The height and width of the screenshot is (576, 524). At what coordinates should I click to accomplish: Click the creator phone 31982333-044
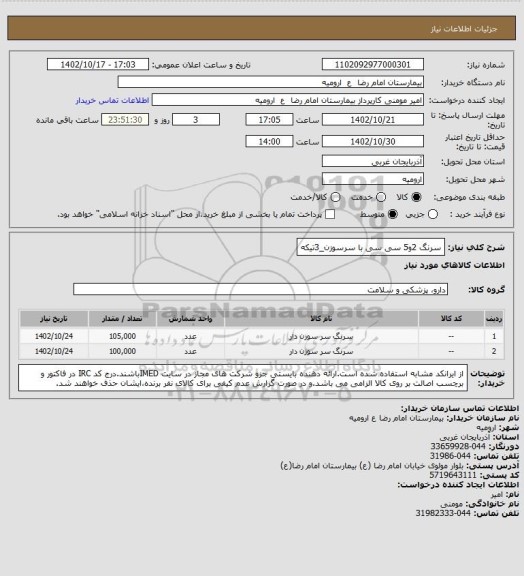coord(443,514)
